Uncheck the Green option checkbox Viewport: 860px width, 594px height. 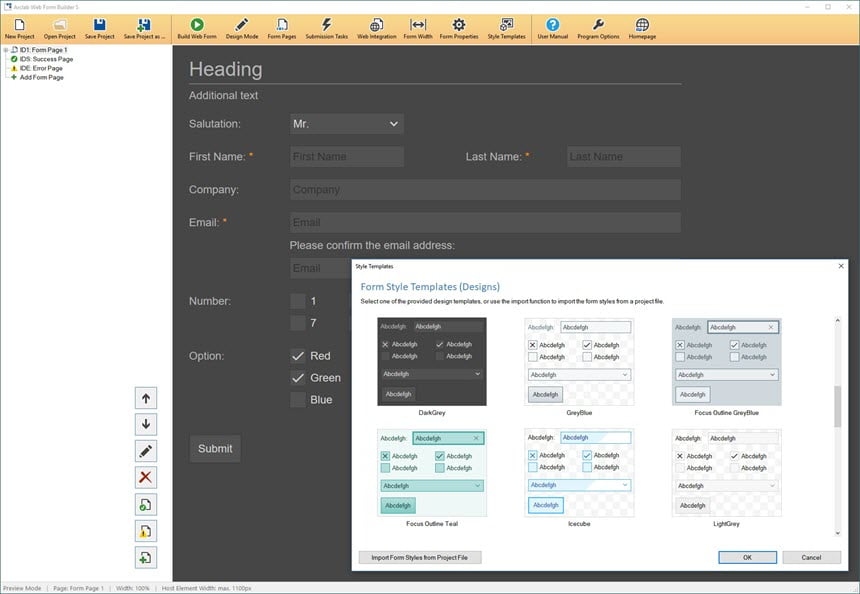pyautogui.click(x=298, y=378)
